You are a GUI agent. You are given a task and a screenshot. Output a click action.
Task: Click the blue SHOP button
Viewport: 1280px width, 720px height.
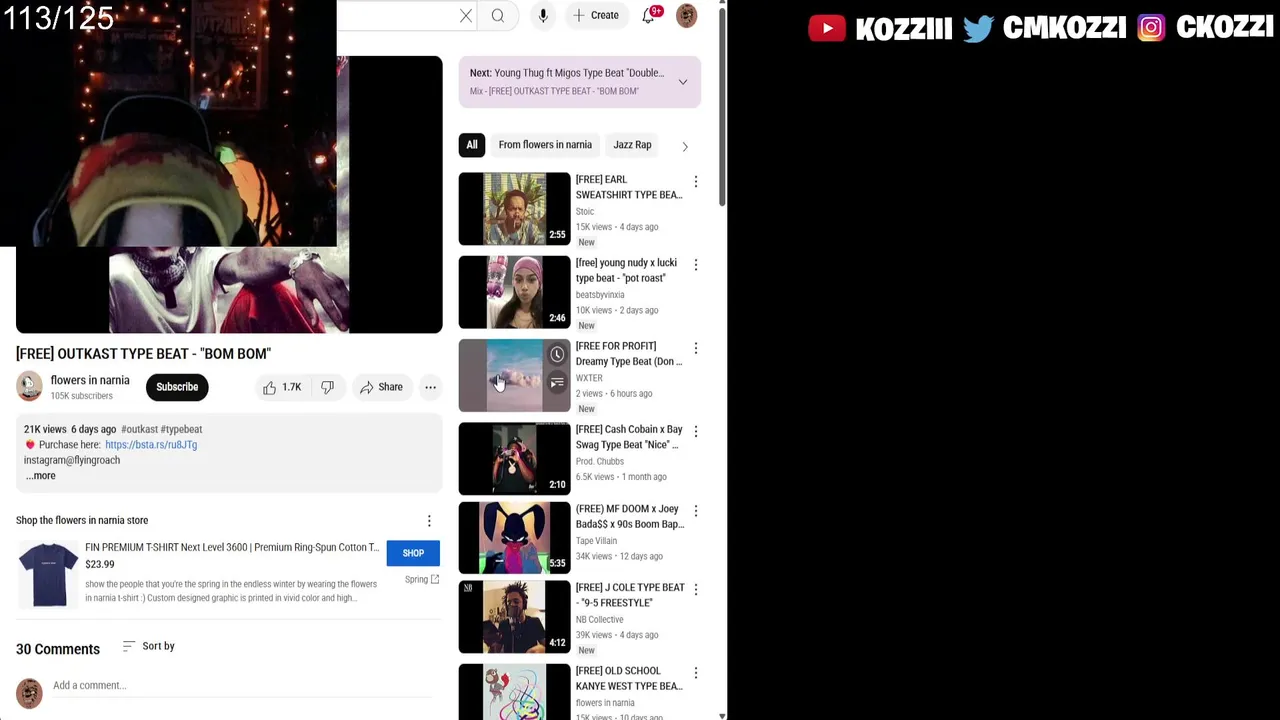click(413, 553)
